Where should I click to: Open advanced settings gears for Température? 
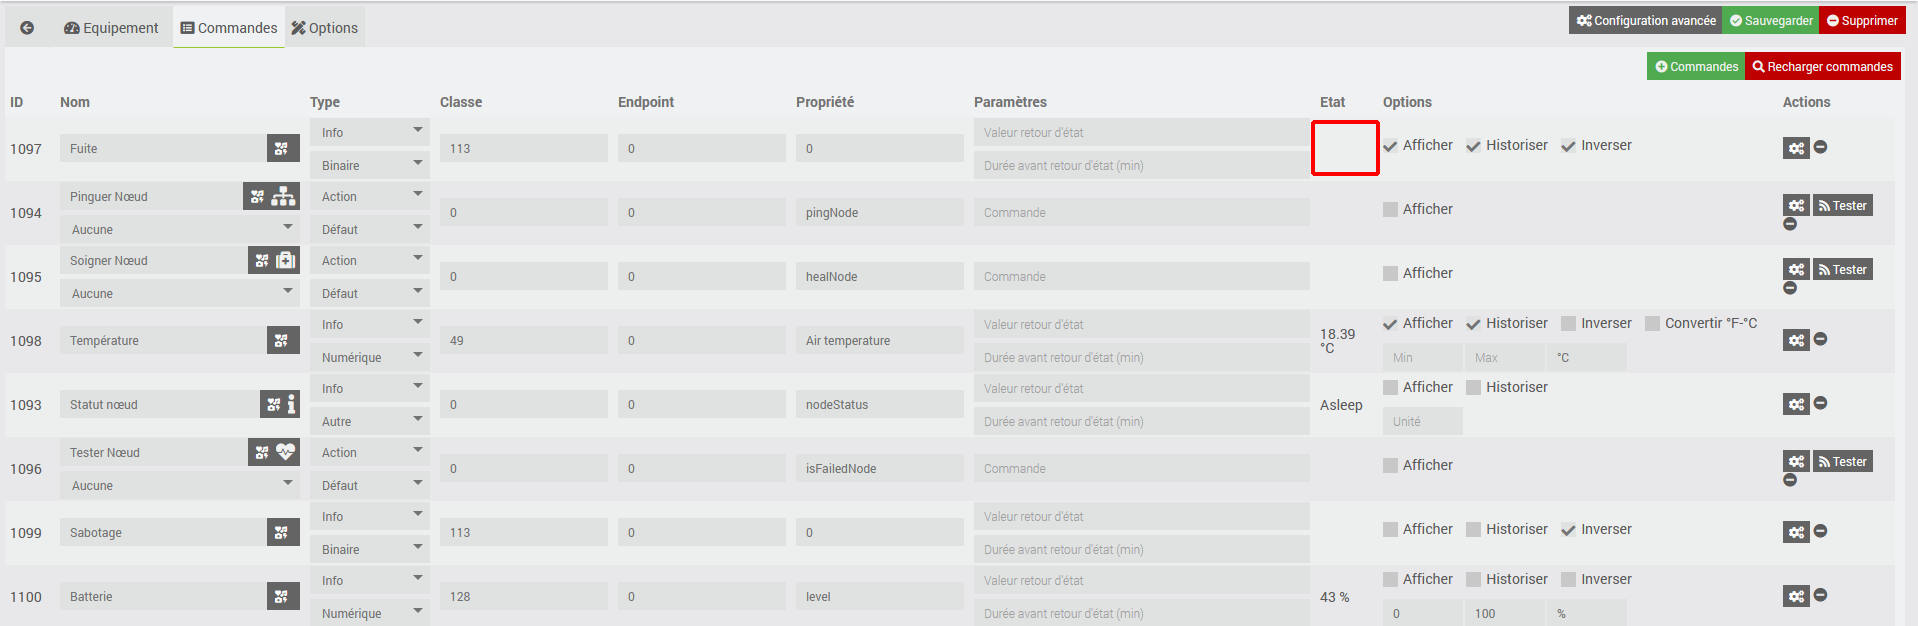(1796, 340)
